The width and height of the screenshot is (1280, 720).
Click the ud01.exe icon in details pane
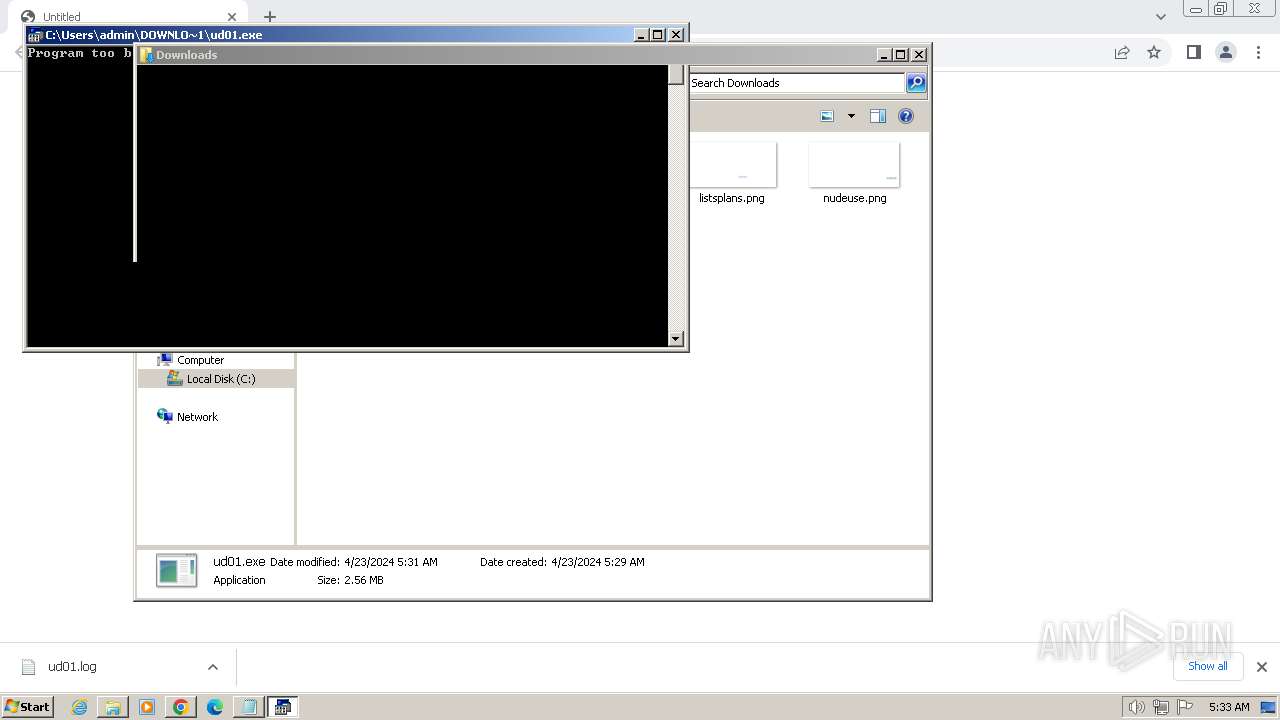(x=177, y=570)
